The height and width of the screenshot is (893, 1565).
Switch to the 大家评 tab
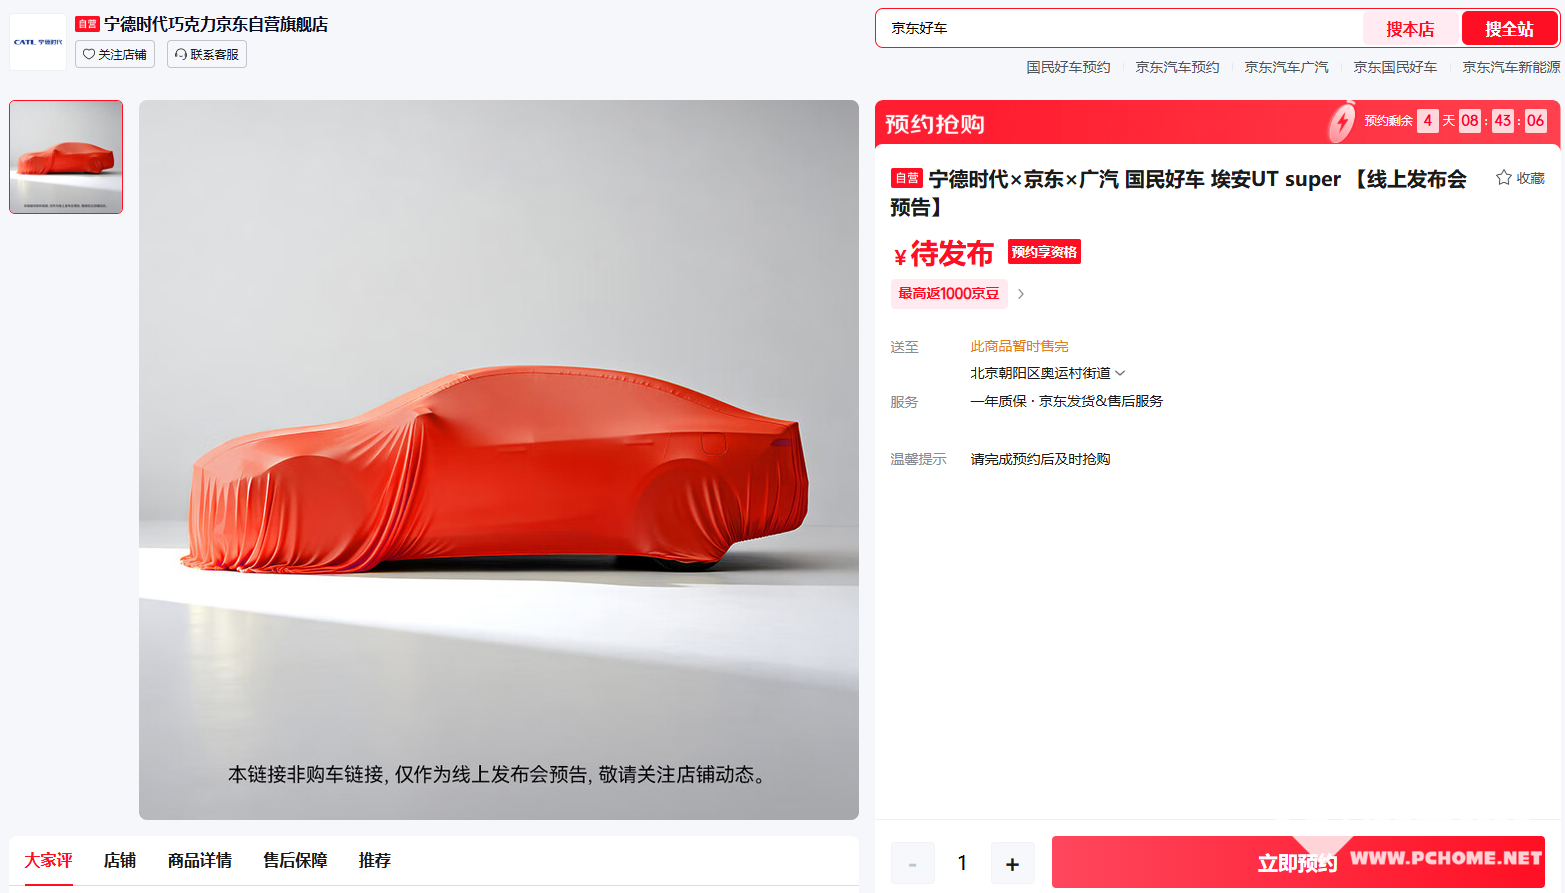pos(48,860)
